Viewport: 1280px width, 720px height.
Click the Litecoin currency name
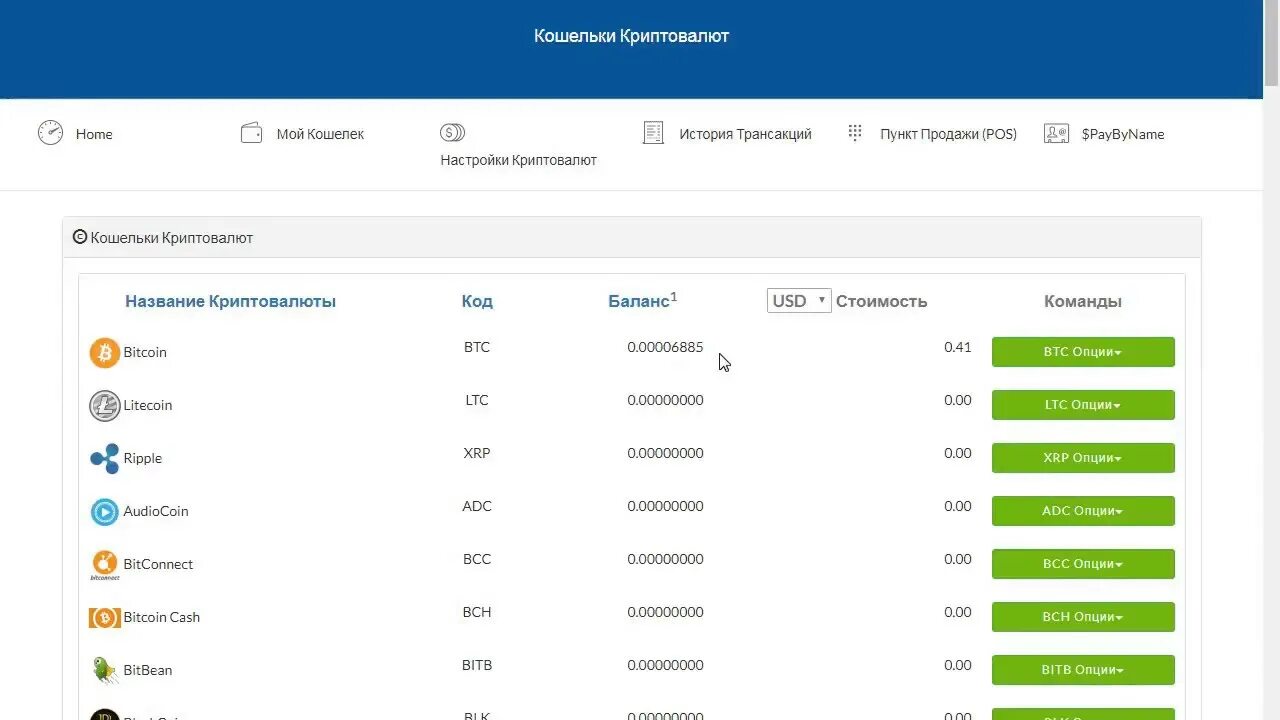click(148, 405)
